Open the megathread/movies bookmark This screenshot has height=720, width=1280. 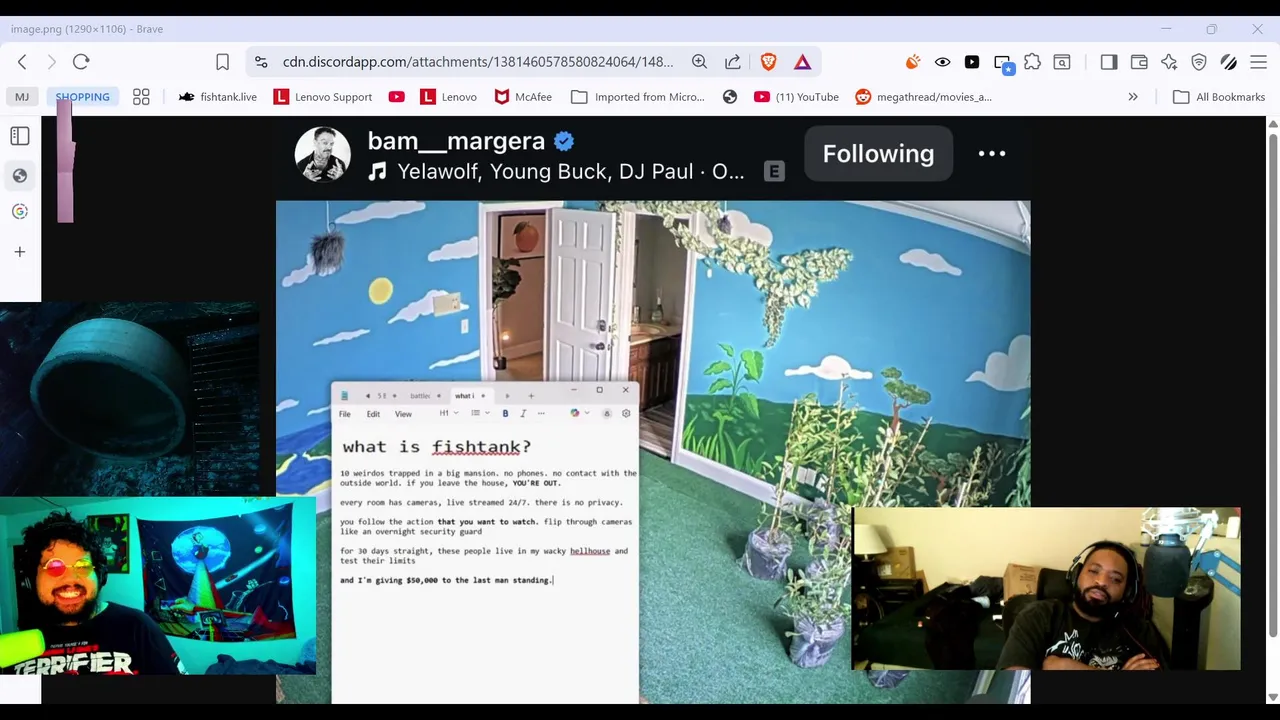923,97
